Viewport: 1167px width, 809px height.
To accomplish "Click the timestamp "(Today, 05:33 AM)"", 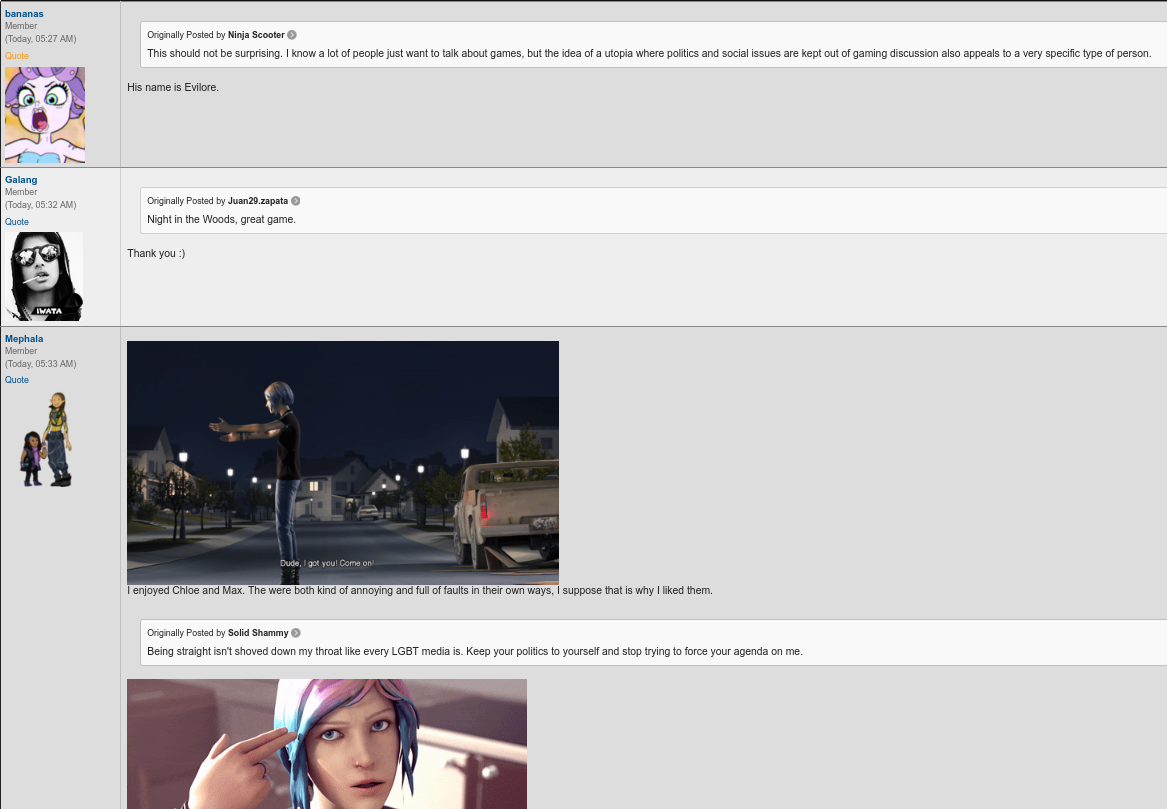I will 40,364.
